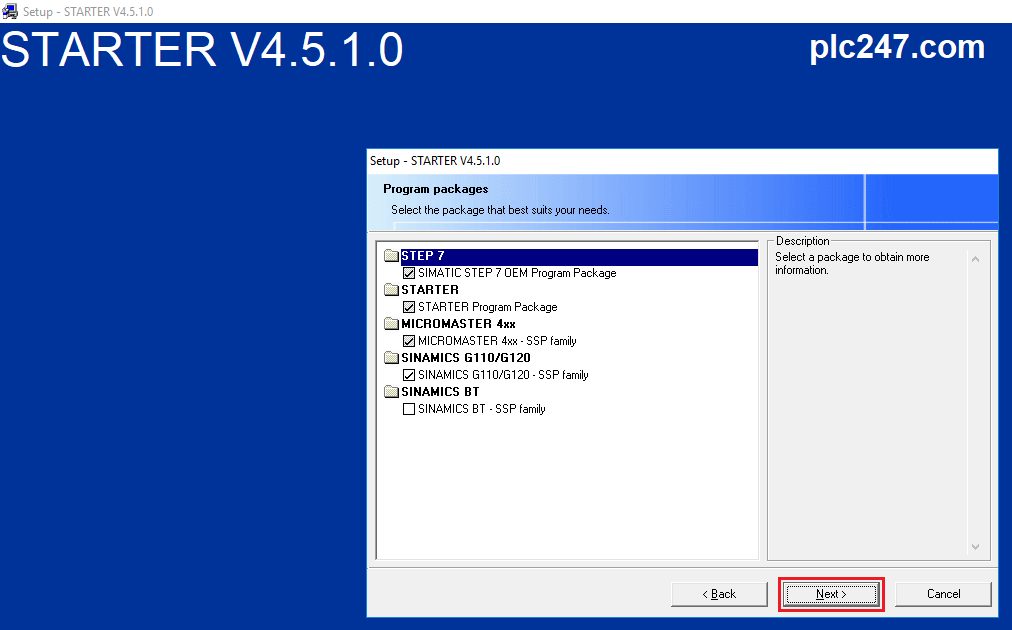The height and width of the screenshot is (630, 1012).
Task: Select 'SIMATIC STEP 7 OEM Program Package' text
Action: click(x=517, y=273)
